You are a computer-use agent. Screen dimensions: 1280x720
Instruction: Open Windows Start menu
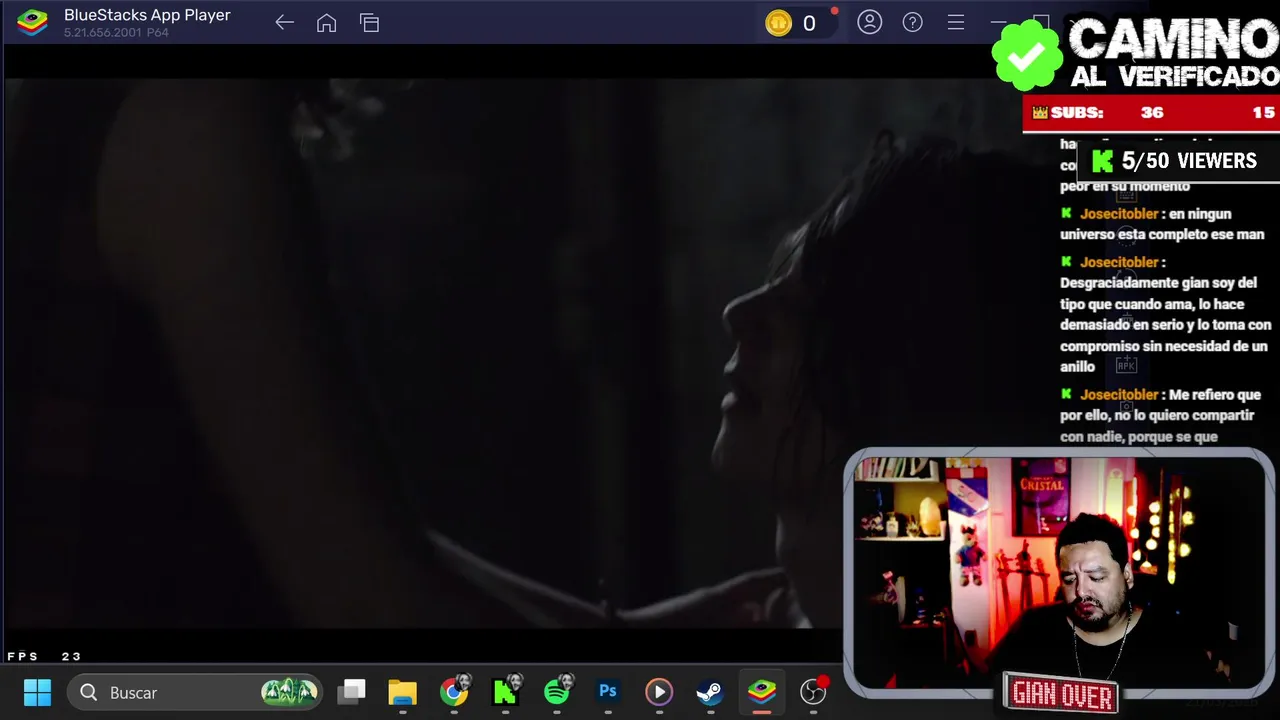click(x=37, y=692)
